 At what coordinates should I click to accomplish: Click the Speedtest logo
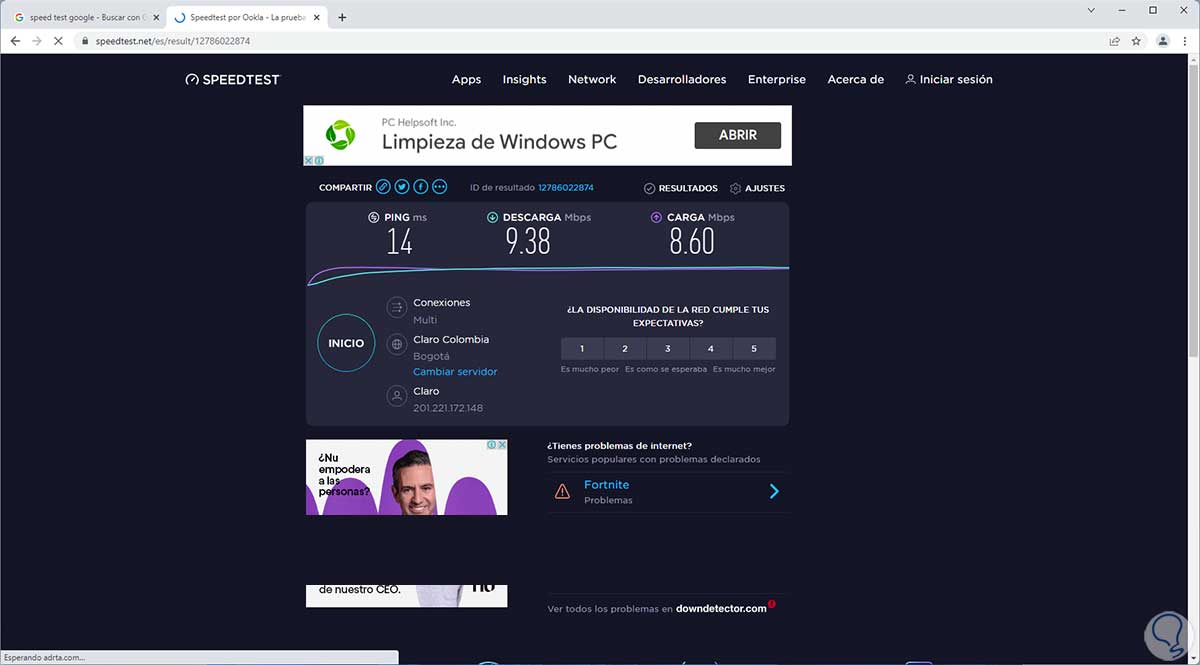coord(233,79)
